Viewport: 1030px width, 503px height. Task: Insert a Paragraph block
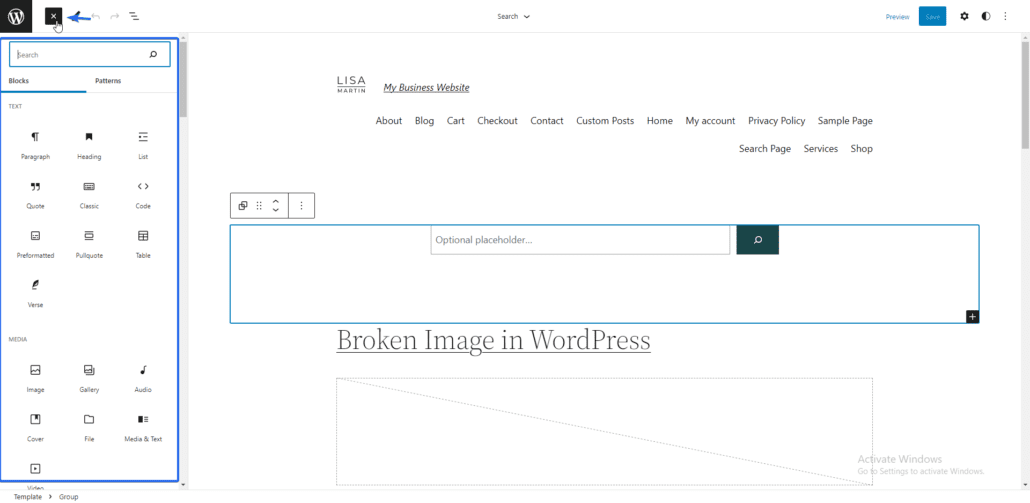(x=35, y=145)
